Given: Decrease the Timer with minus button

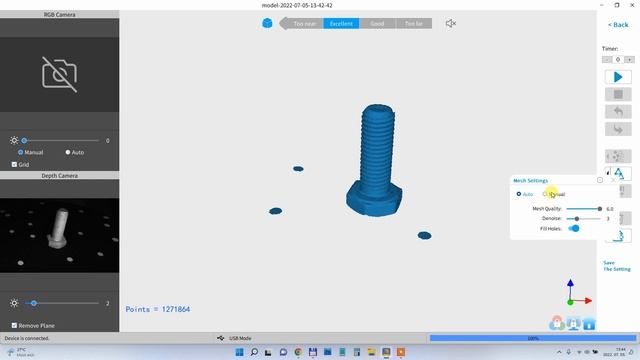Looking at the screenshot, I should pyautogui.click(x=607, y=60).
